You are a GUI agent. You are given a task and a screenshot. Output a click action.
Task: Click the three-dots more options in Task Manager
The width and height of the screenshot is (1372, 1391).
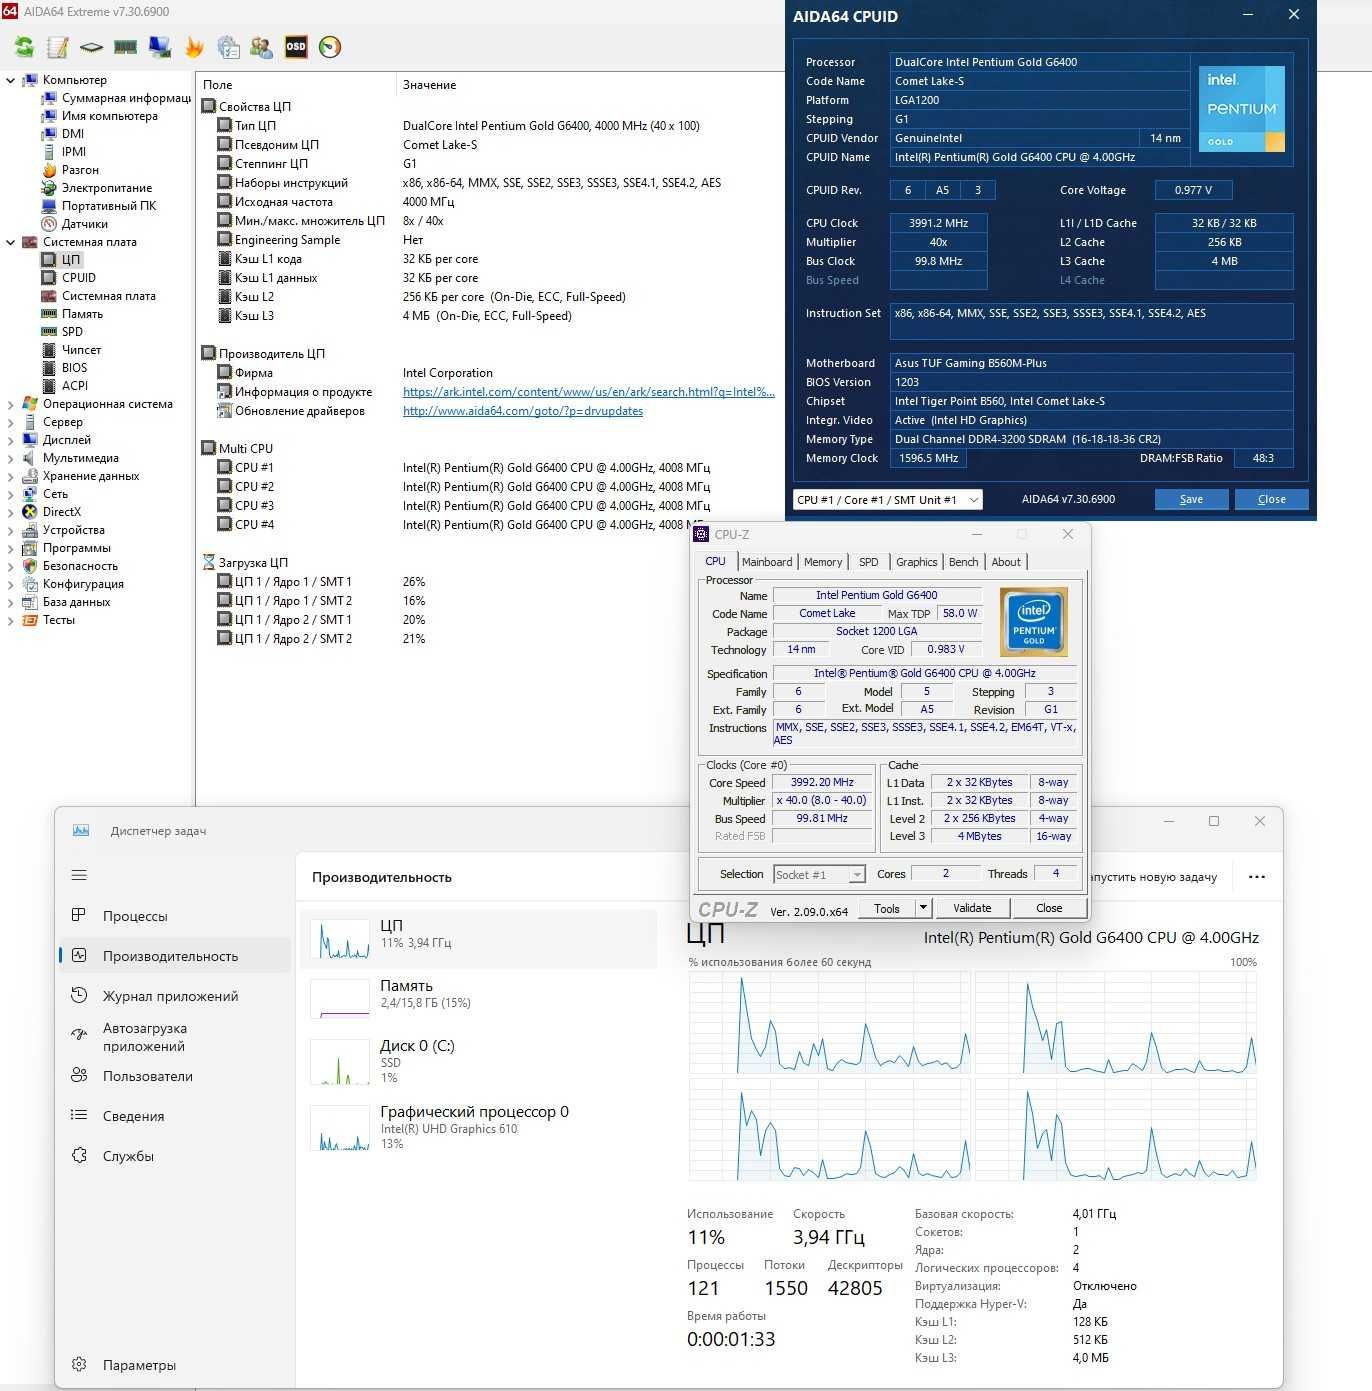tap(1257, 877)
